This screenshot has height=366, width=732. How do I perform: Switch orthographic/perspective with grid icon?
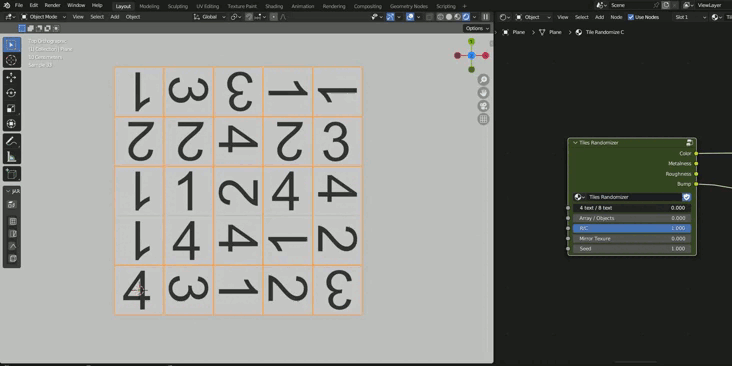pos(483,119)
